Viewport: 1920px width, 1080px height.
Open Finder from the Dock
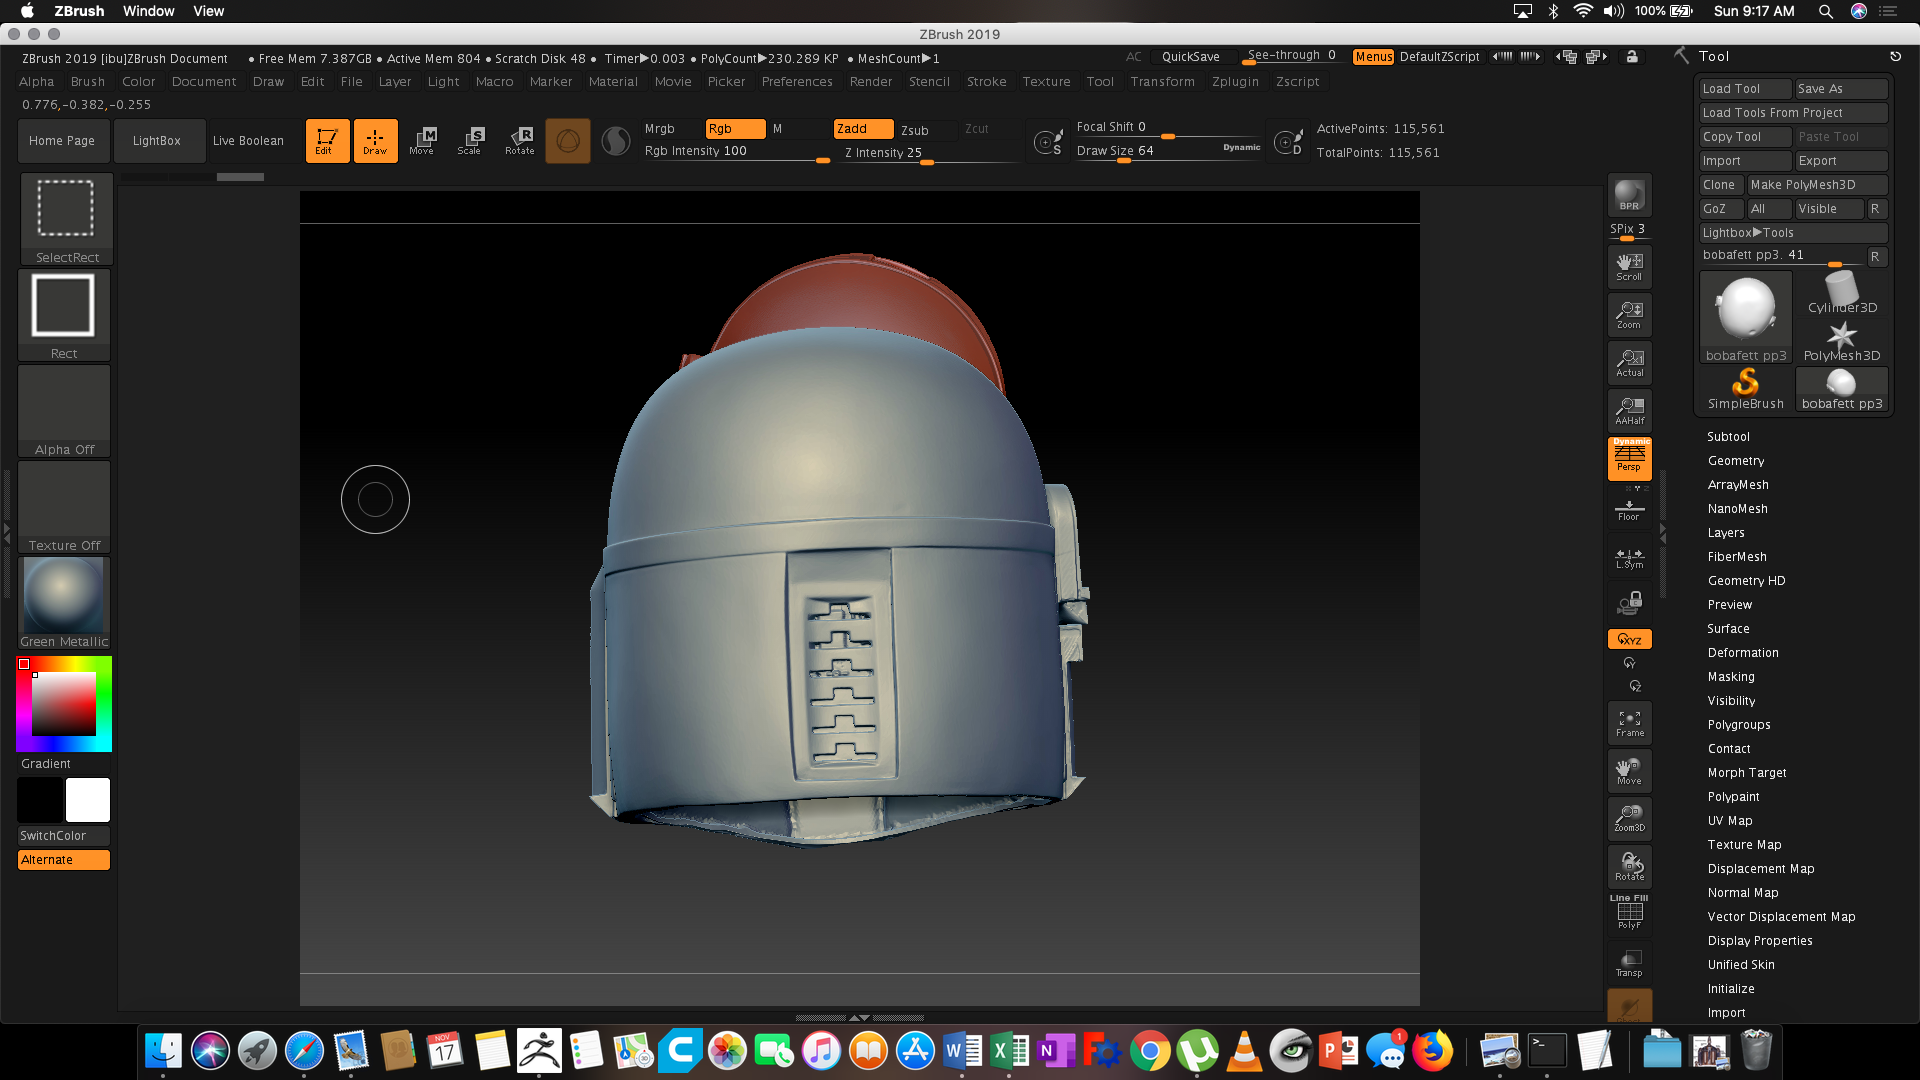coord(163,1051)
